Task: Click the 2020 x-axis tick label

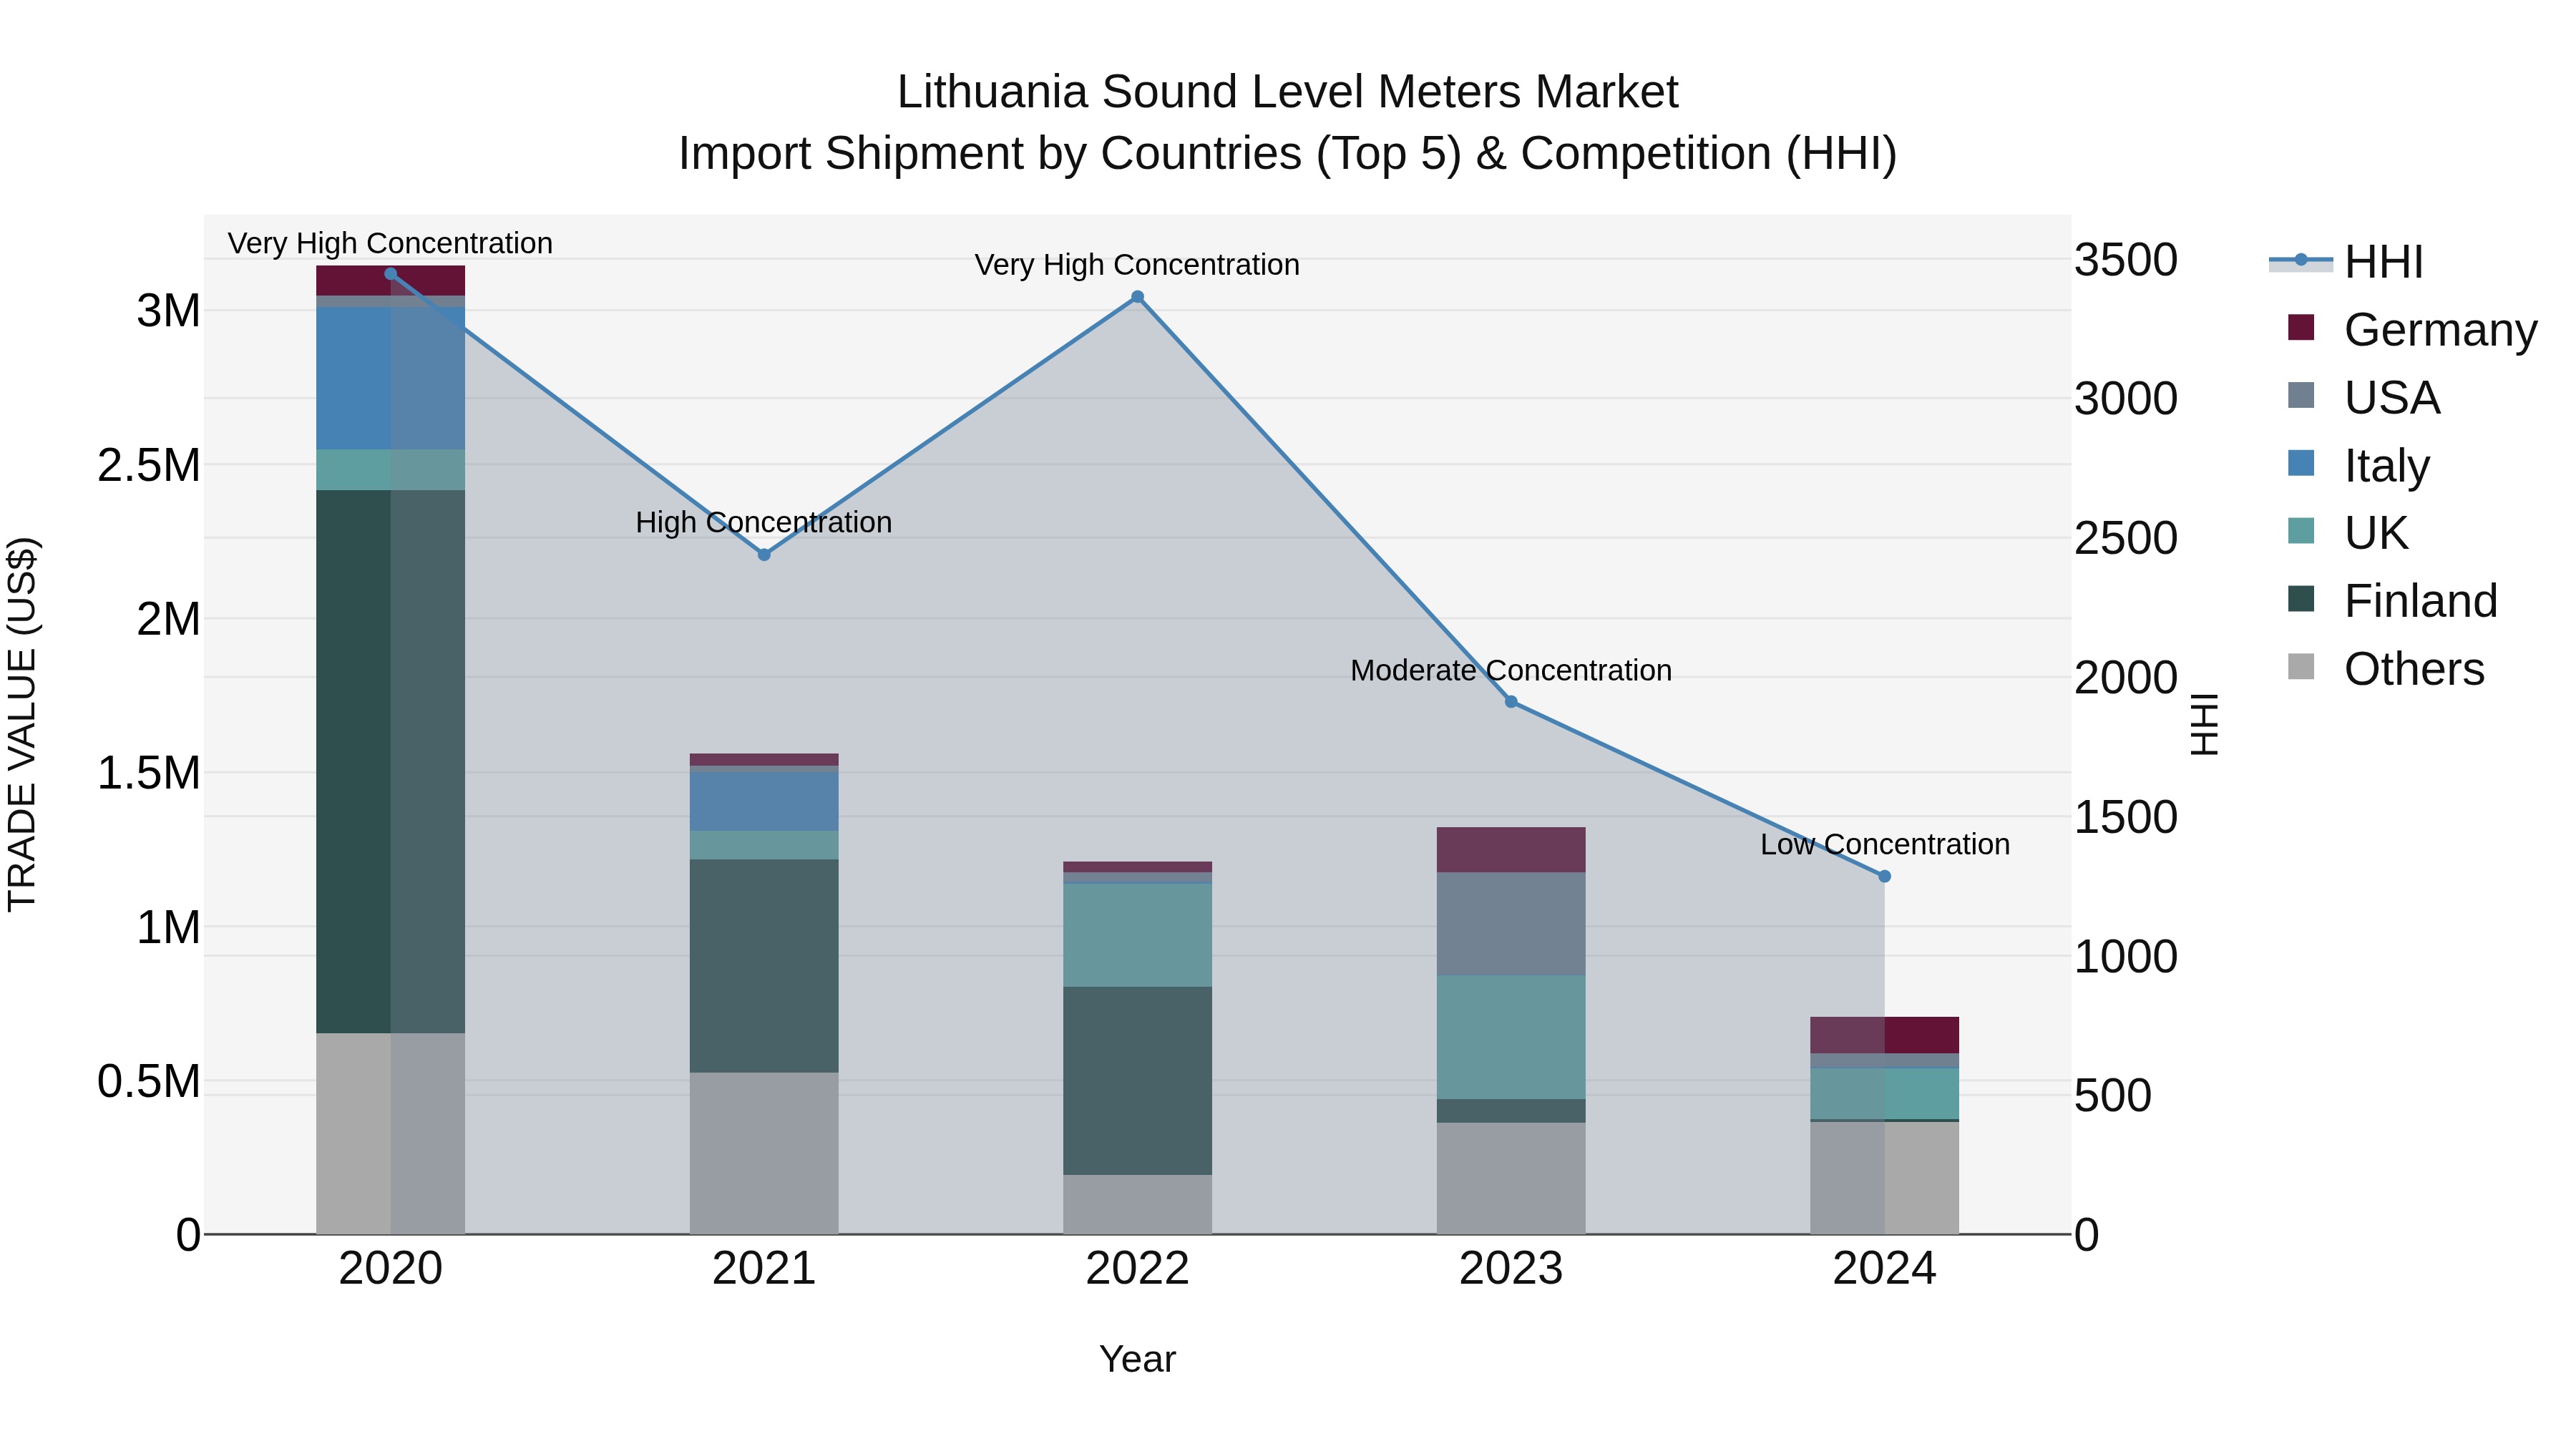Action: click(391, 1269)
